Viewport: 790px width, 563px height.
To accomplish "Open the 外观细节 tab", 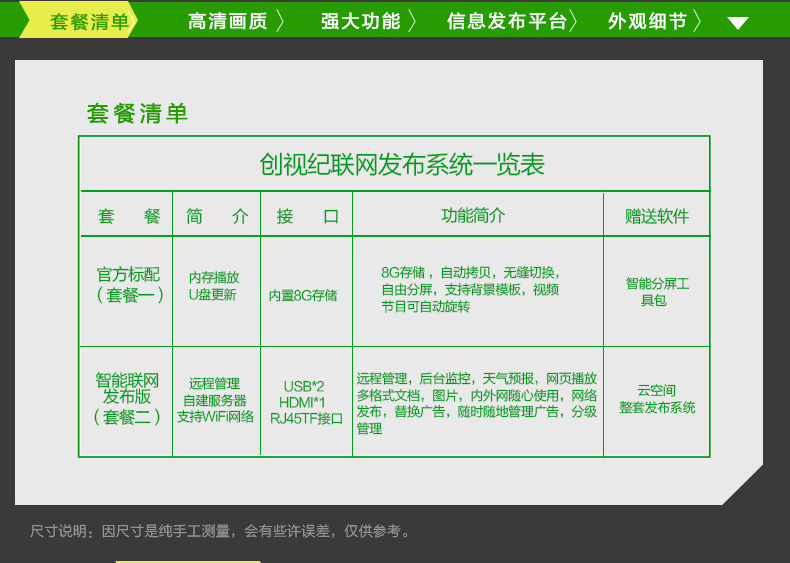I will [647, 21].
